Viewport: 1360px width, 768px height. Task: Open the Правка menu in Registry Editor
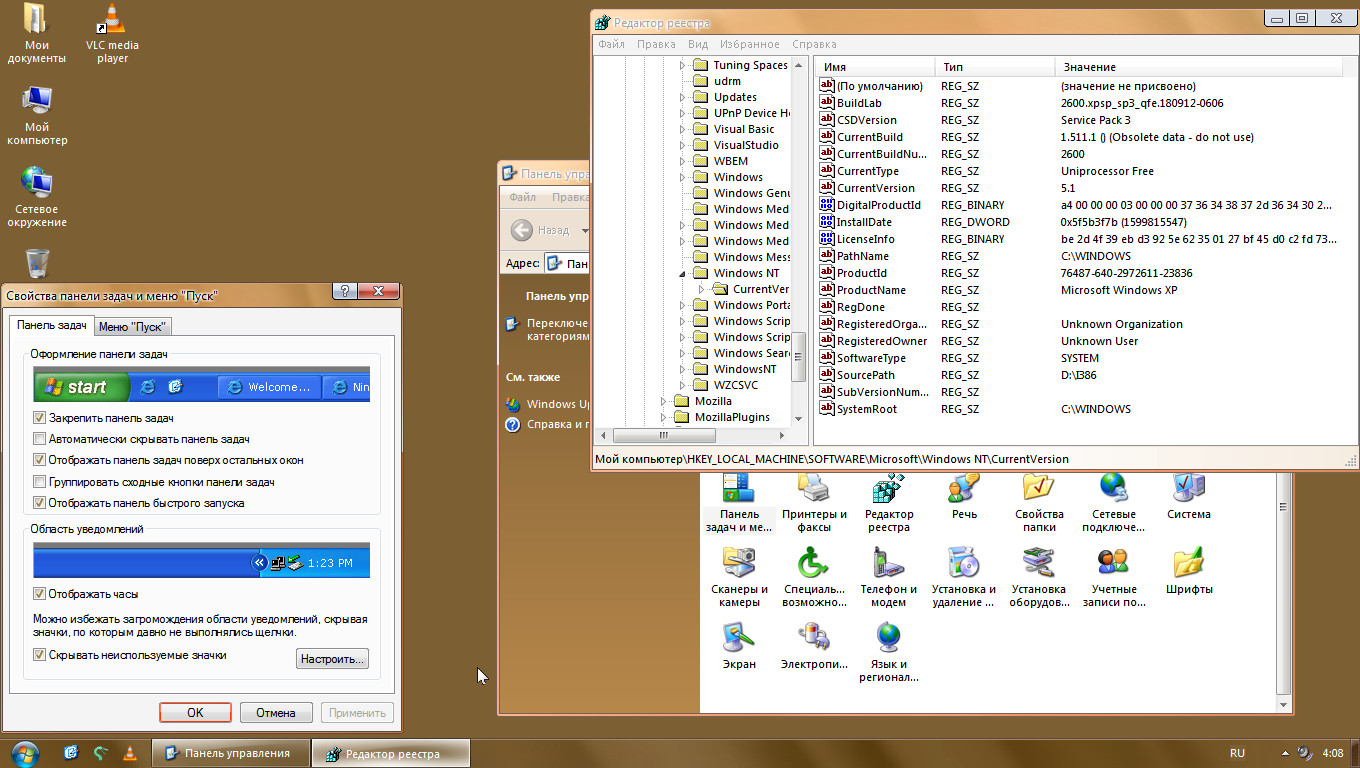pos(656,44)
